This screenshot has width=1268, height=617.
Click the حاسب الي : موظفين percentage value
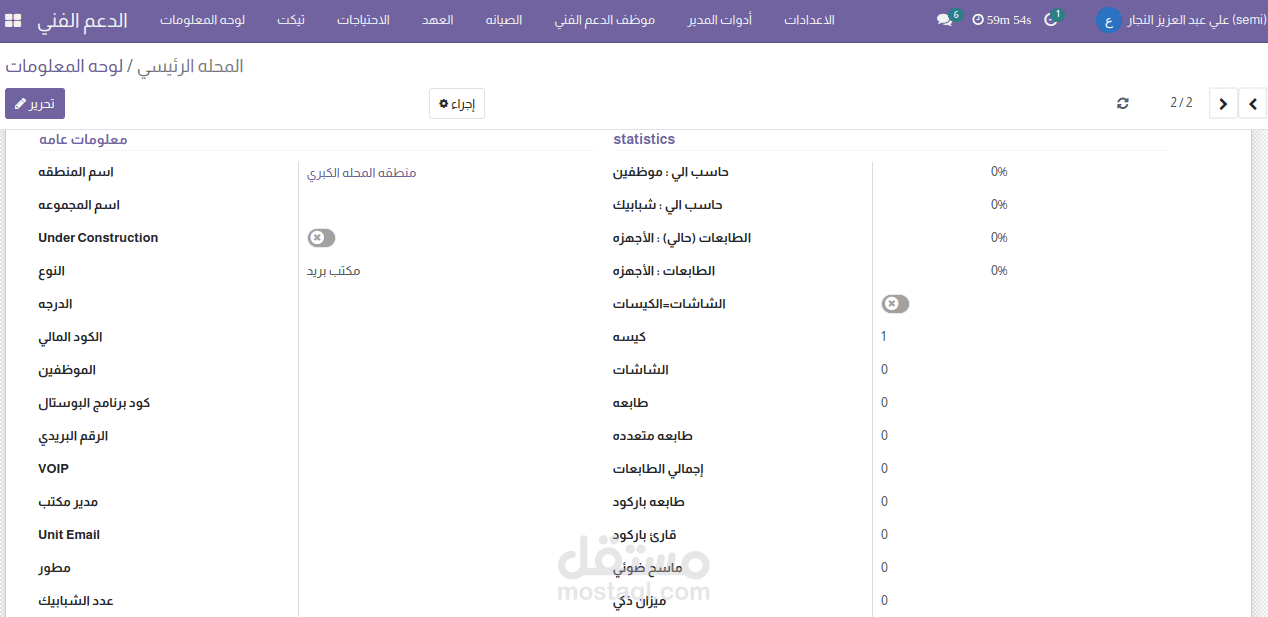click(x=999, y=172)
